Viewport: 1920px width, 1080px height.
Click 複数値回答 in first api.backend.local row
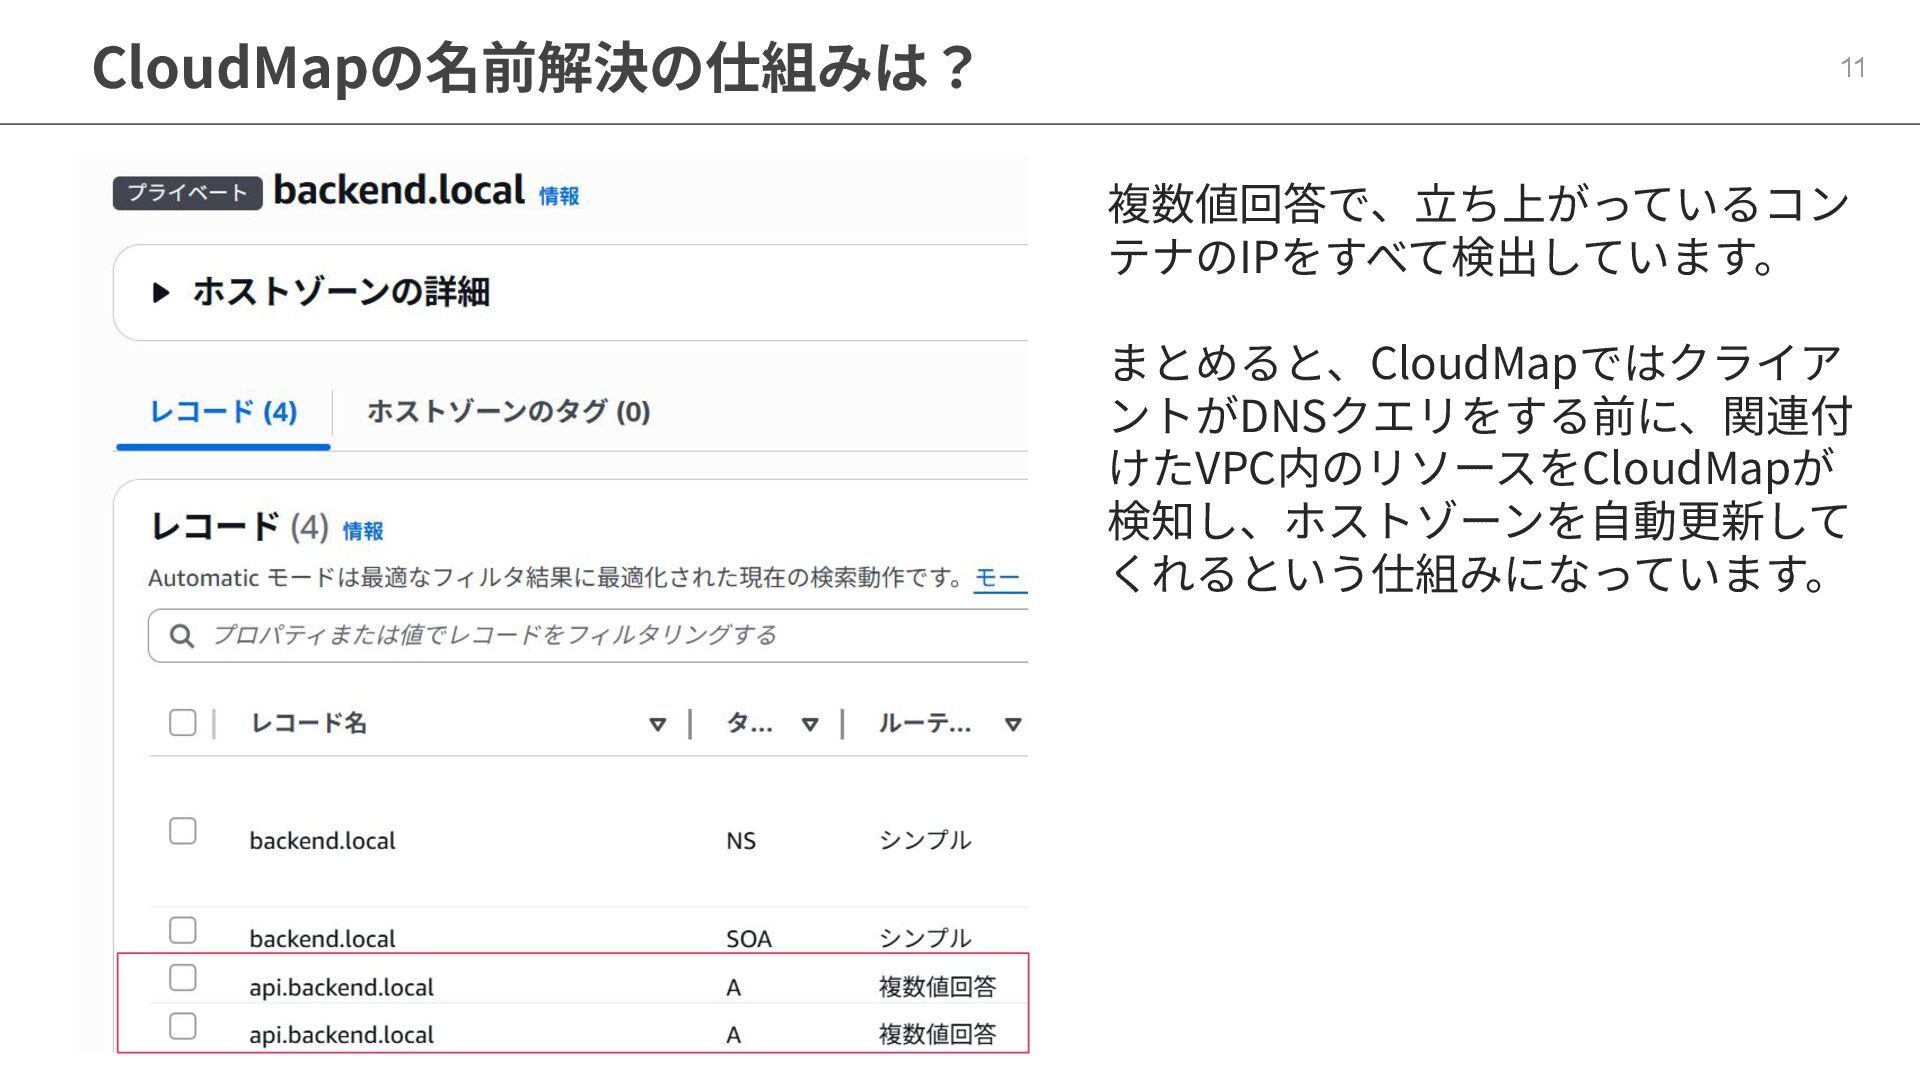[x=937, y=987]
